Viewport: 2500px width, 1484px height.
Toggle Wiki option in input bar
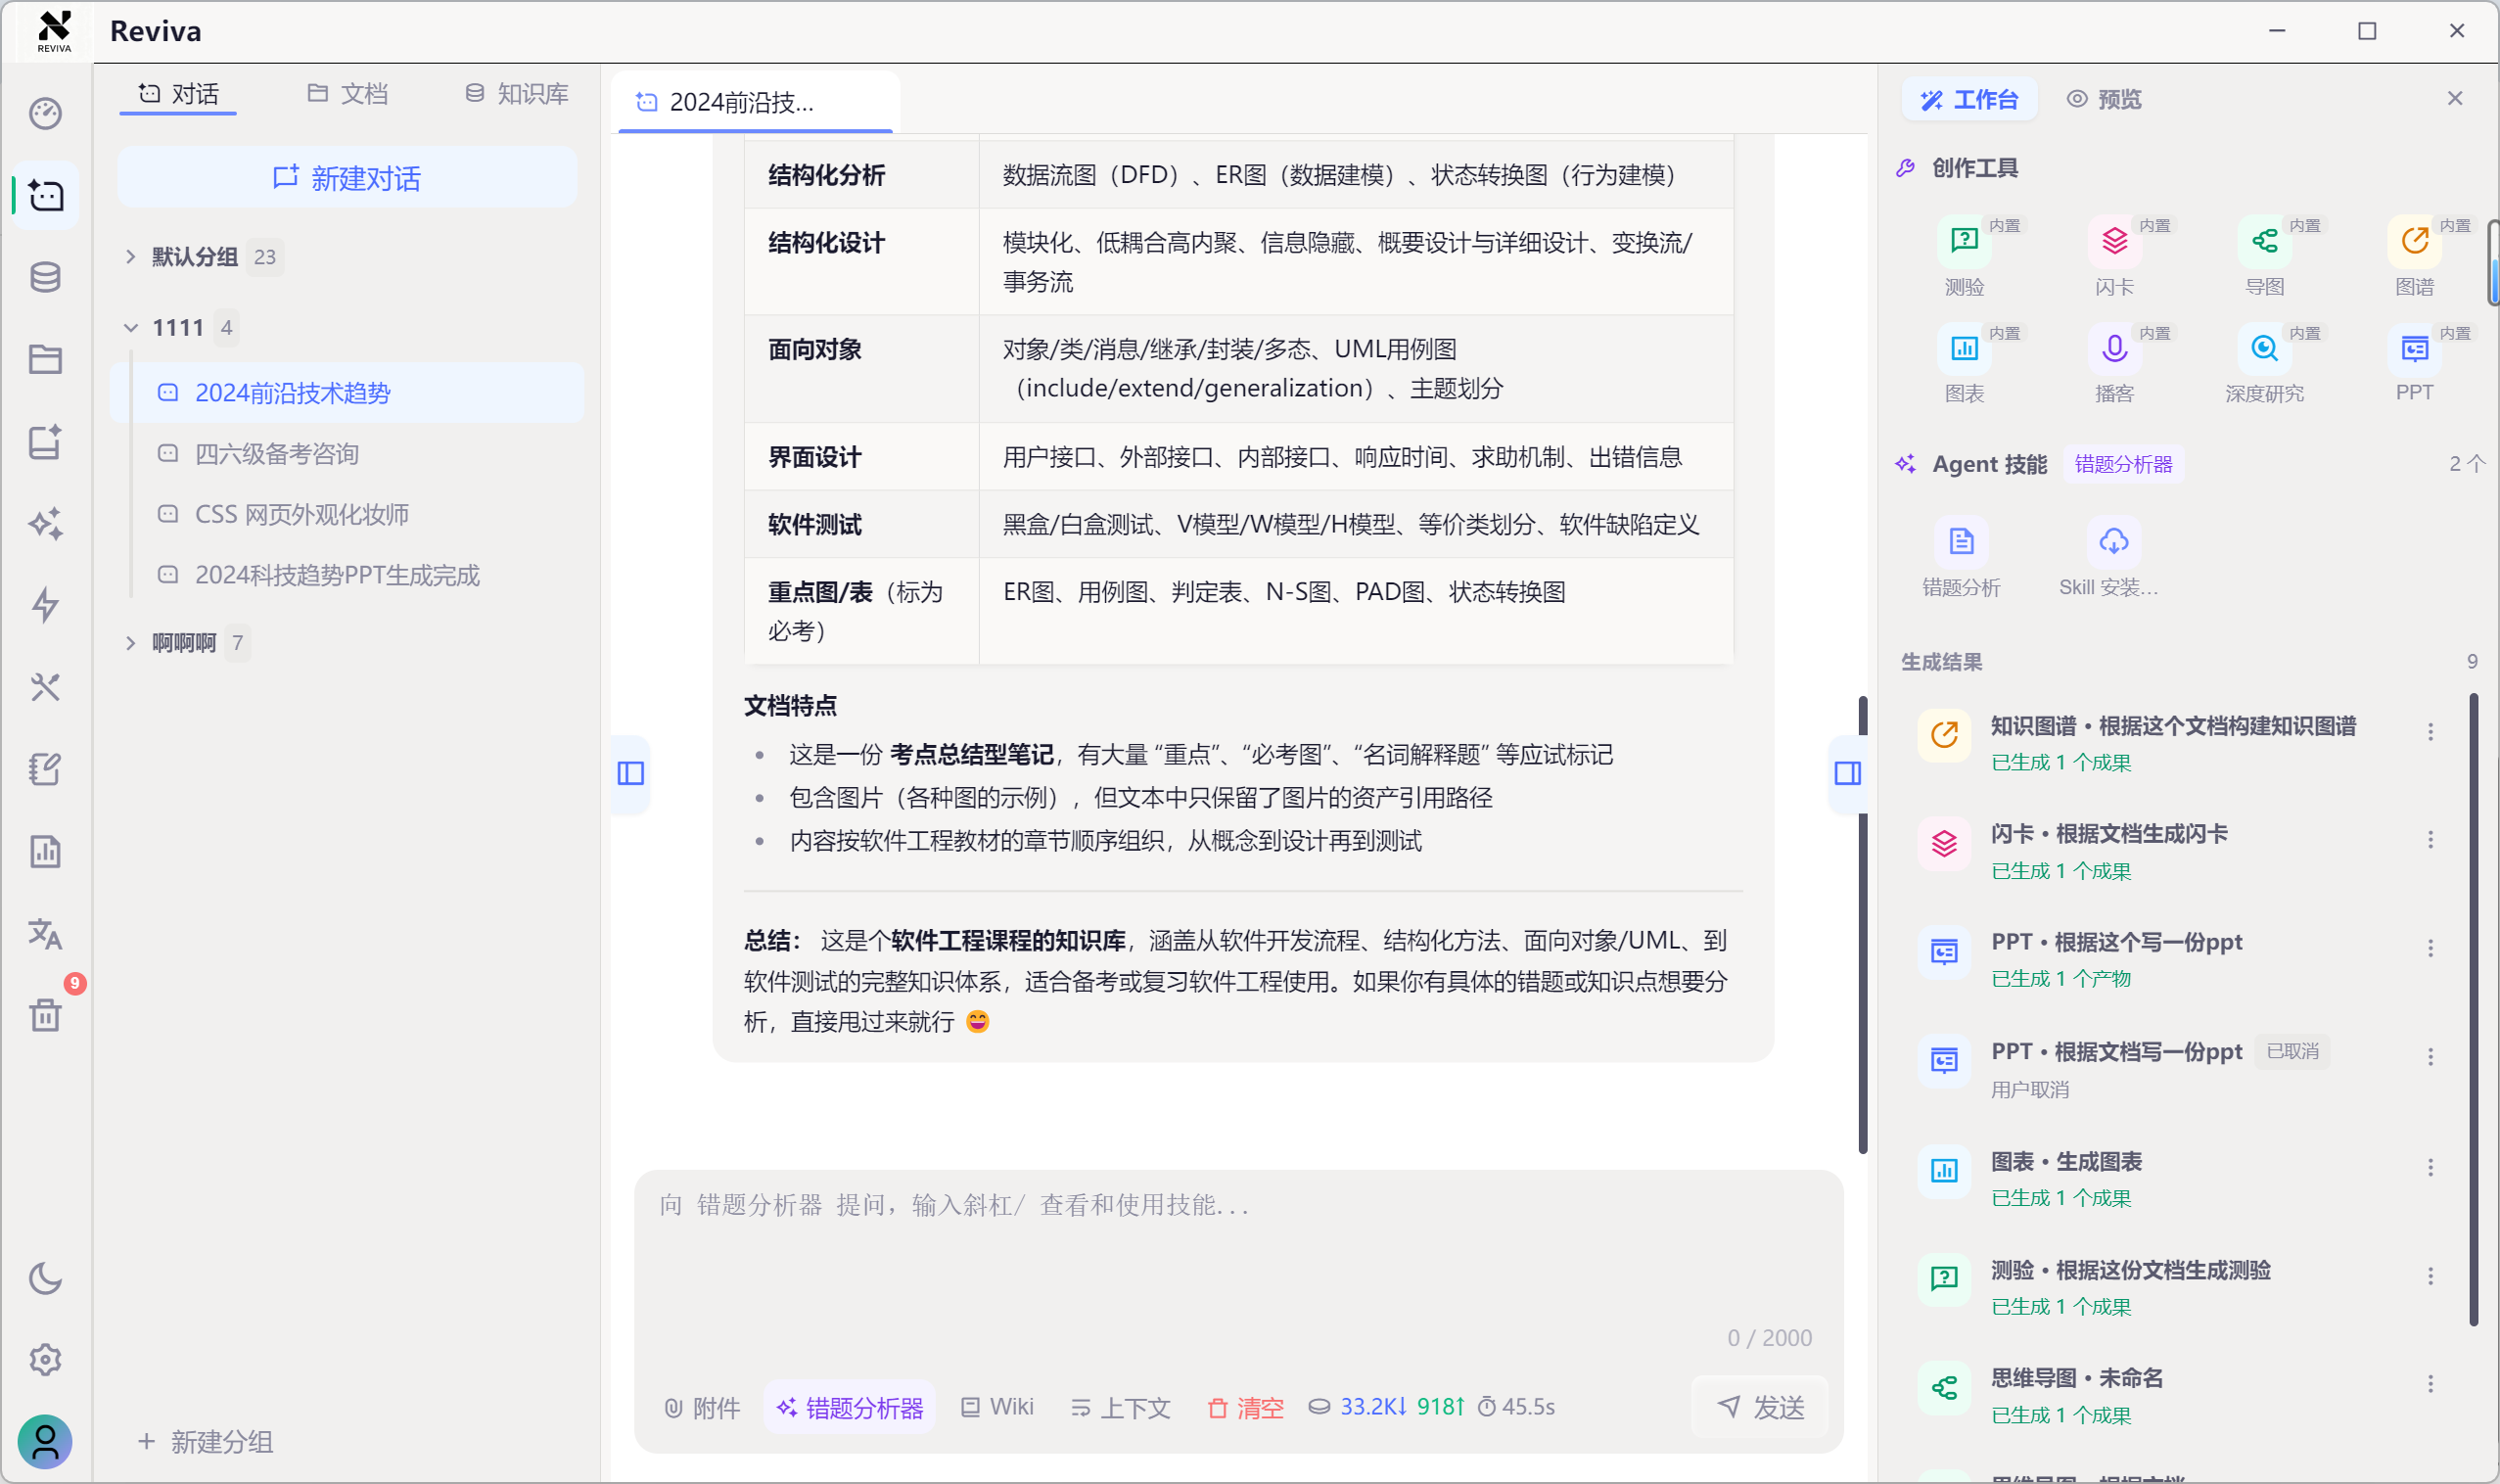tap(997, 1407)
